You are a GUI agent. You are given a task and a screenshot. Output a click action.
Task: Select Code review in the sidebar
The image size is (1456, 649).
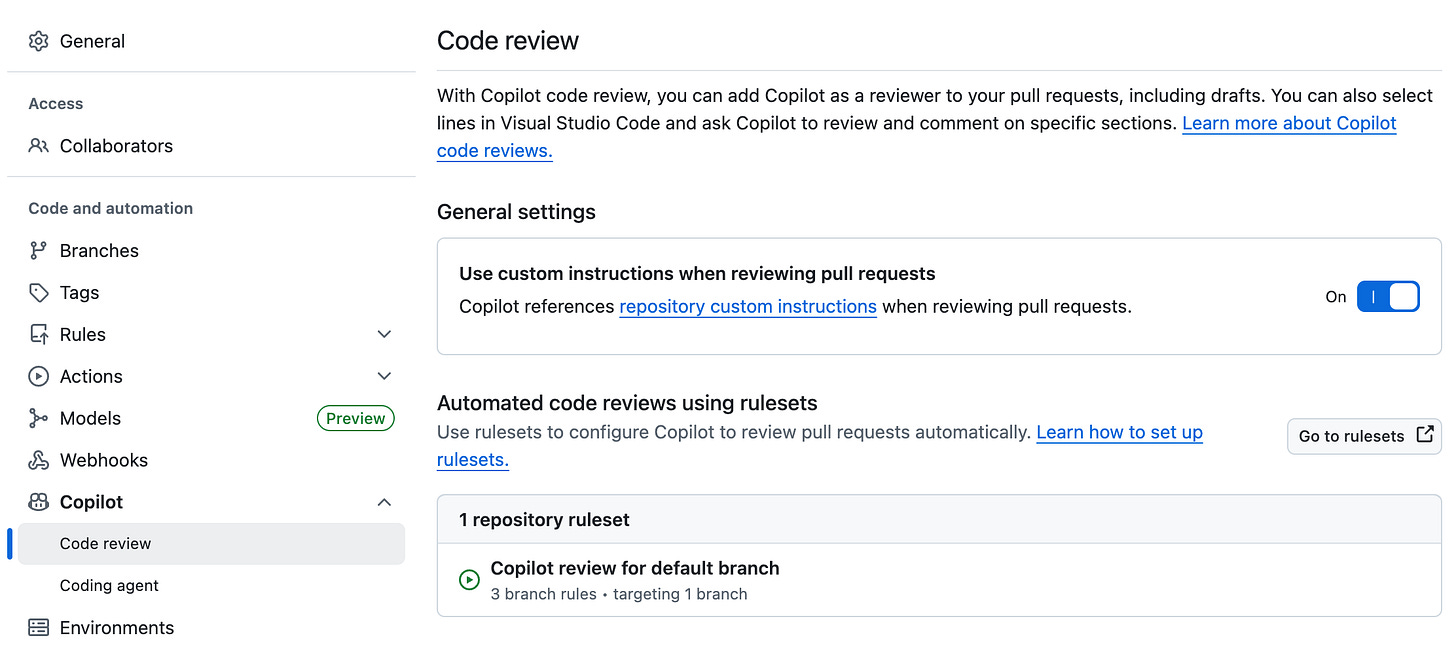point(105,543)
